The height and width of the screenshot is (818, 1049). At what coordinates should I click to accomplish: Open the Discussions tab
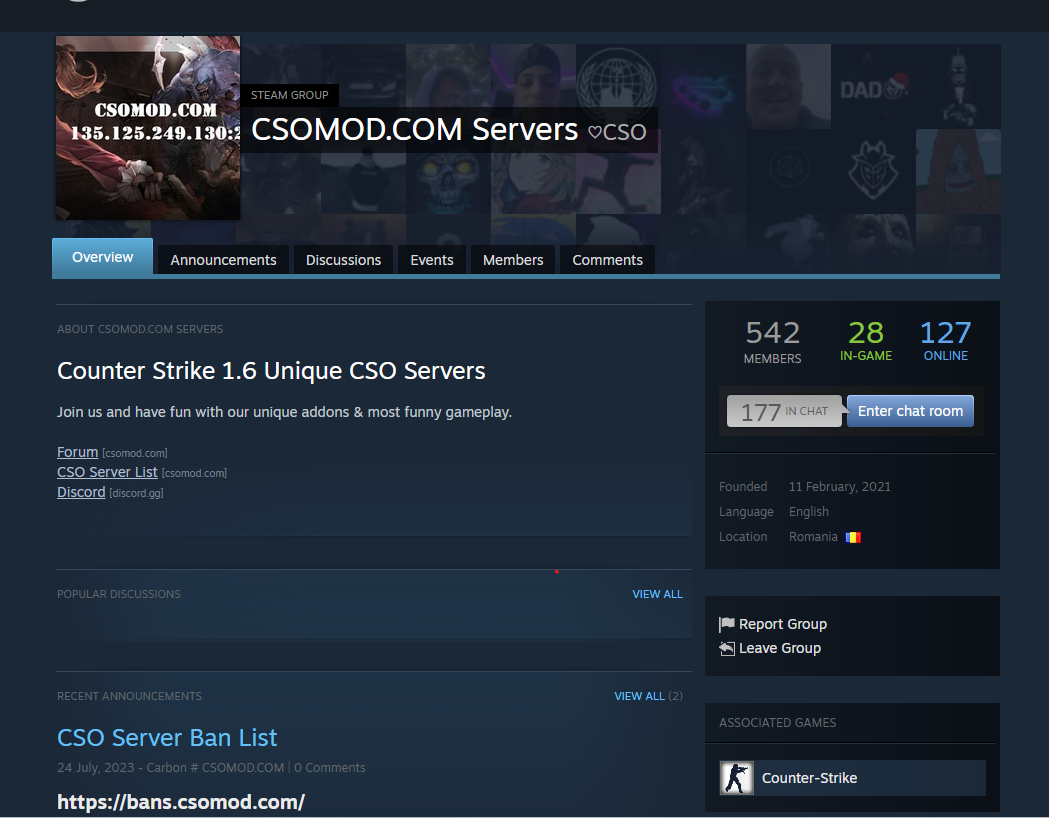tap(343, 260)
